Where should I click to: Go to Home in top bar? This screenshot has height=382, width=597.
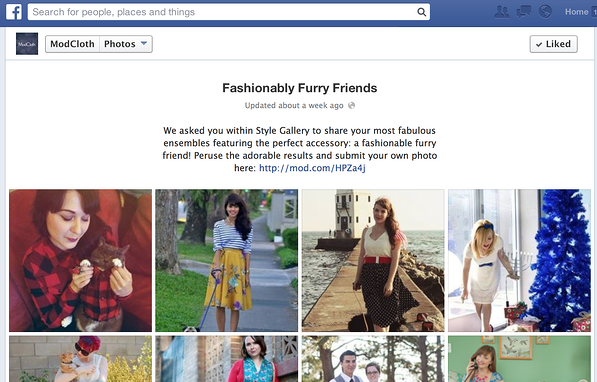click(x=576, y=12)
